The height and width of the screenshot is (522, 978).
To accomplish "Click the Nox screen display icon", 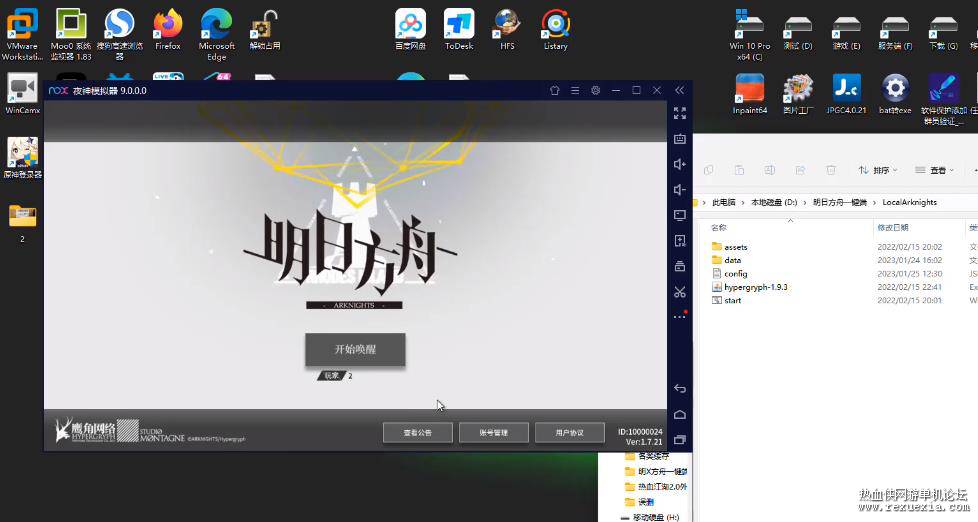I will click(x=680, y=215).
